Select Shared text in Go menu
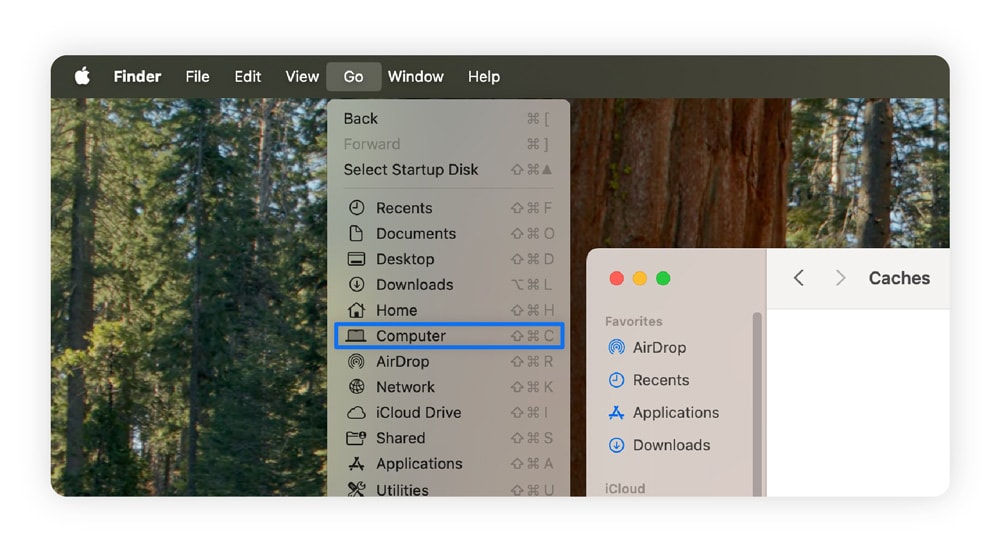Viewport: 1000px width, 542px height. click(401, 438)
